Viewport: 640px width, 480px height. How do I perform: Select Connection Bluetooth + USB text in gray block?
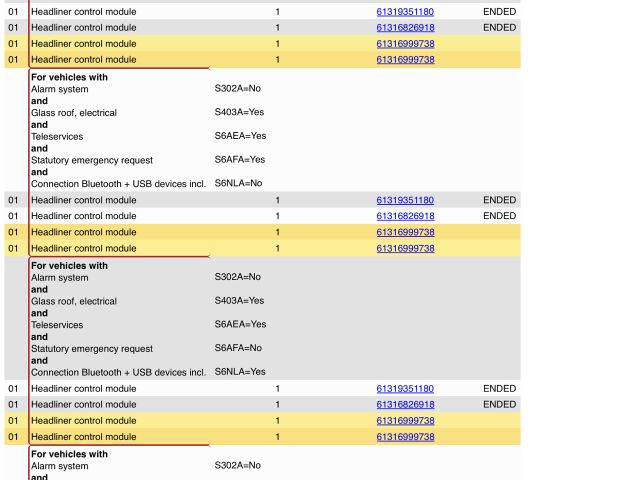tap(118, 372)
